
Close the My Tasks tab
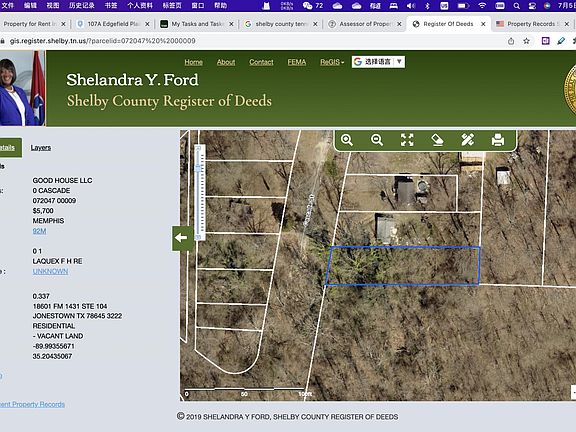click(231, 24)
